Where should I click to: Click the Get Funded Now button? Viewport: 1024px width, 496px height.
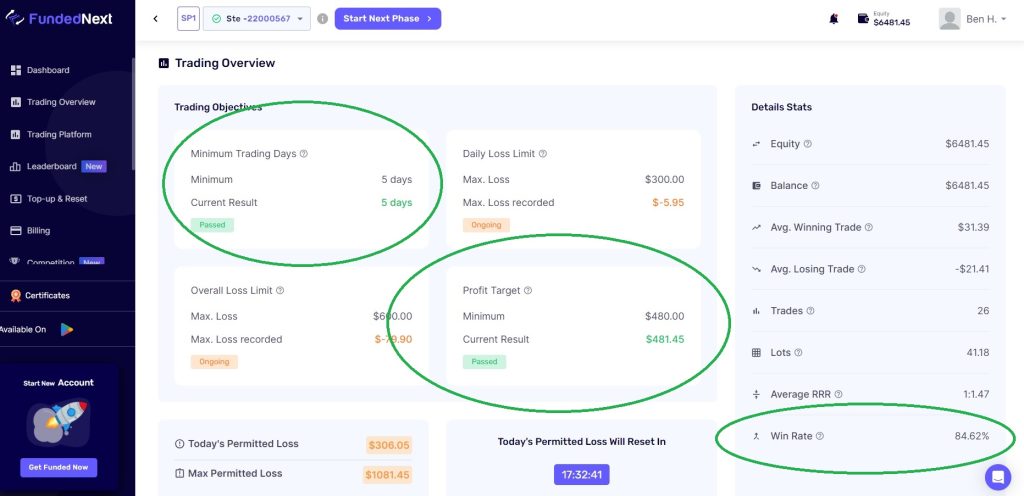tap(59, 467)
